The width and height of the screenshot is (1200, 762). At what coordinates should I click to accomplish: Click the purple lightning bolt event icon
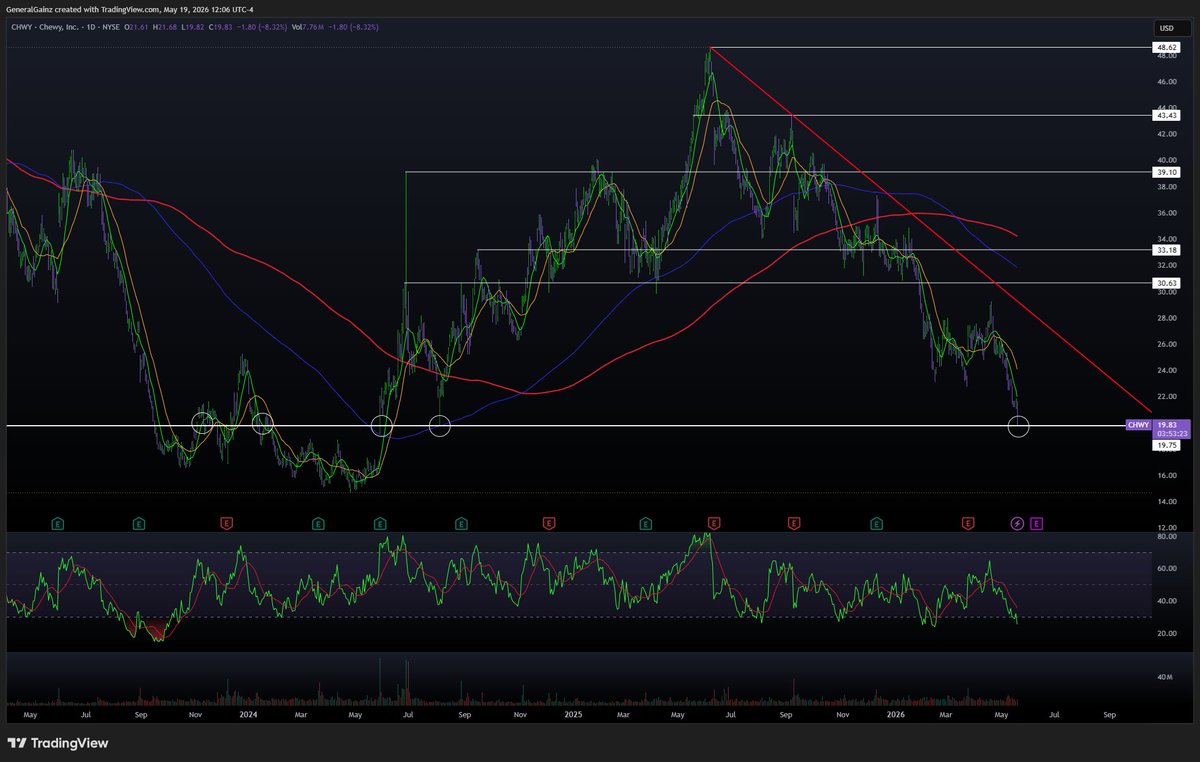coord(1018,523)
